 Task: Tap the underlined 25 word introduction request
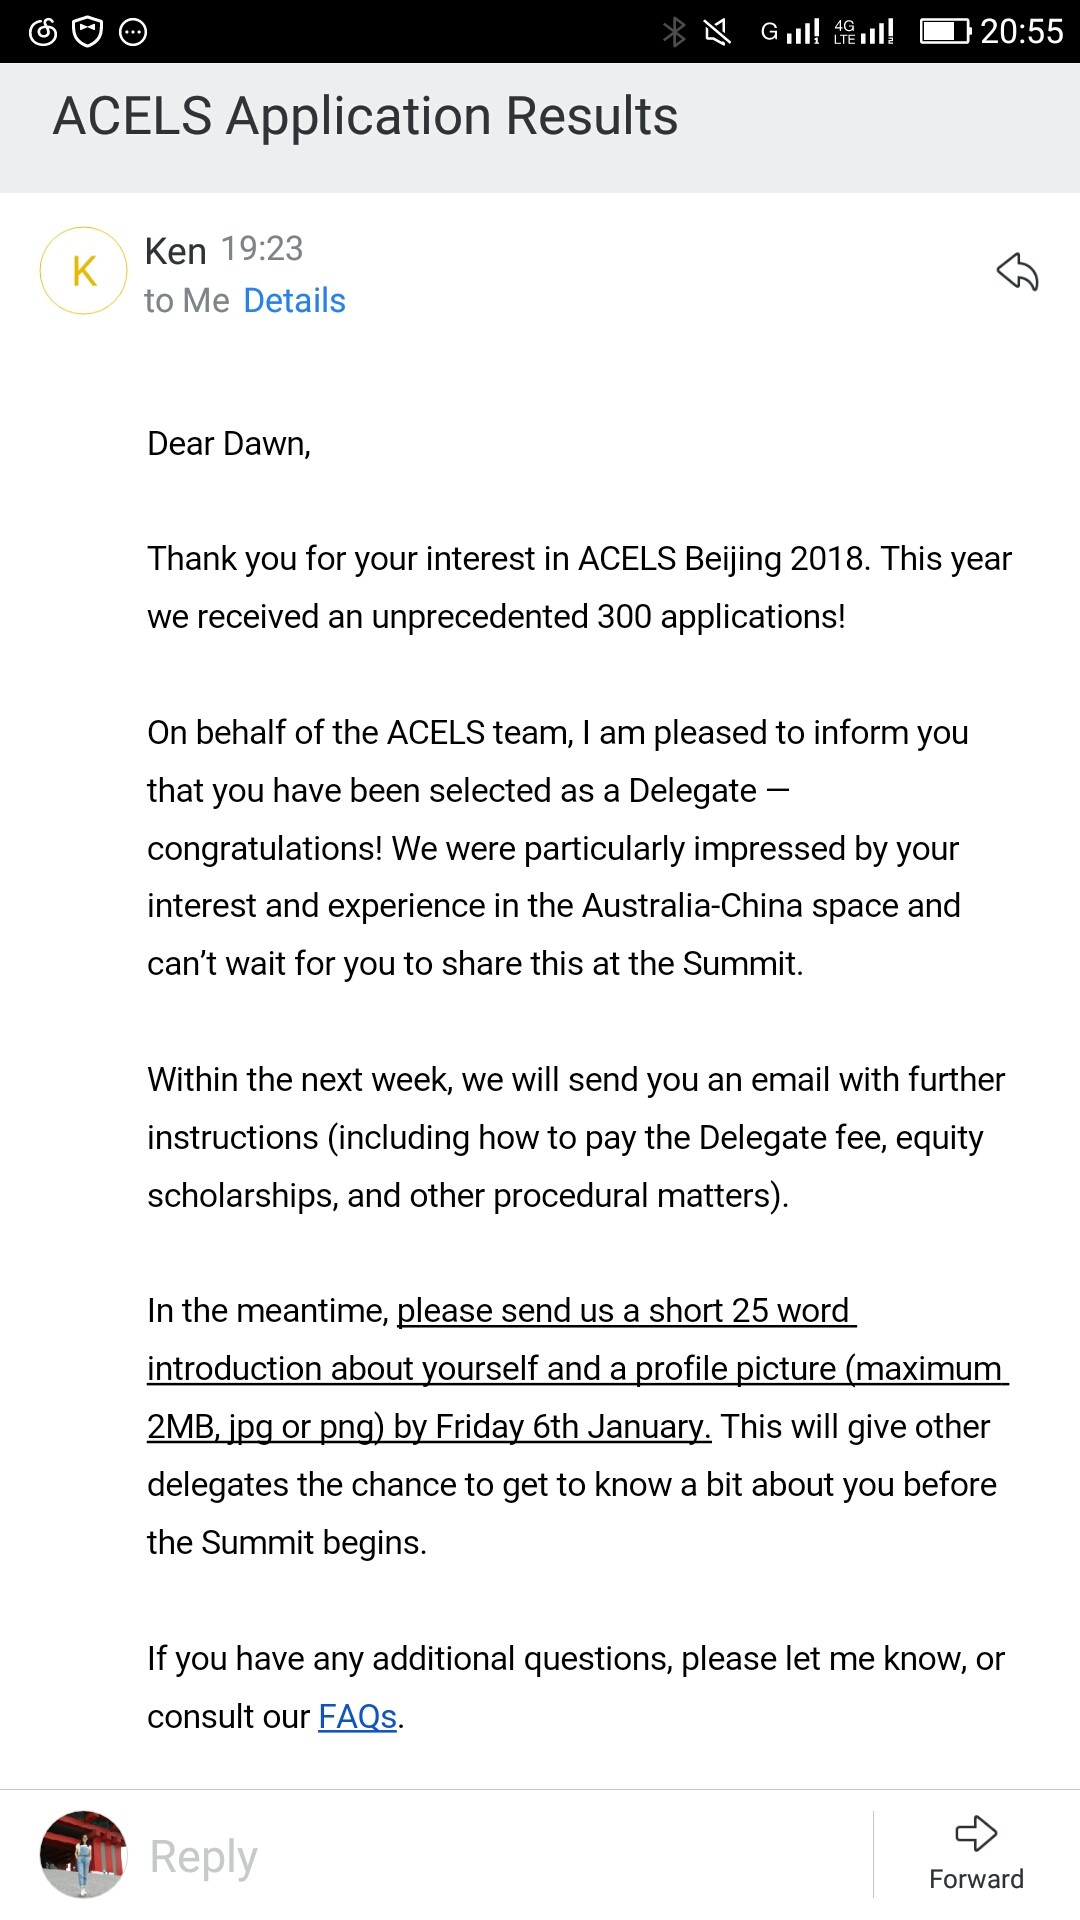577,1369
